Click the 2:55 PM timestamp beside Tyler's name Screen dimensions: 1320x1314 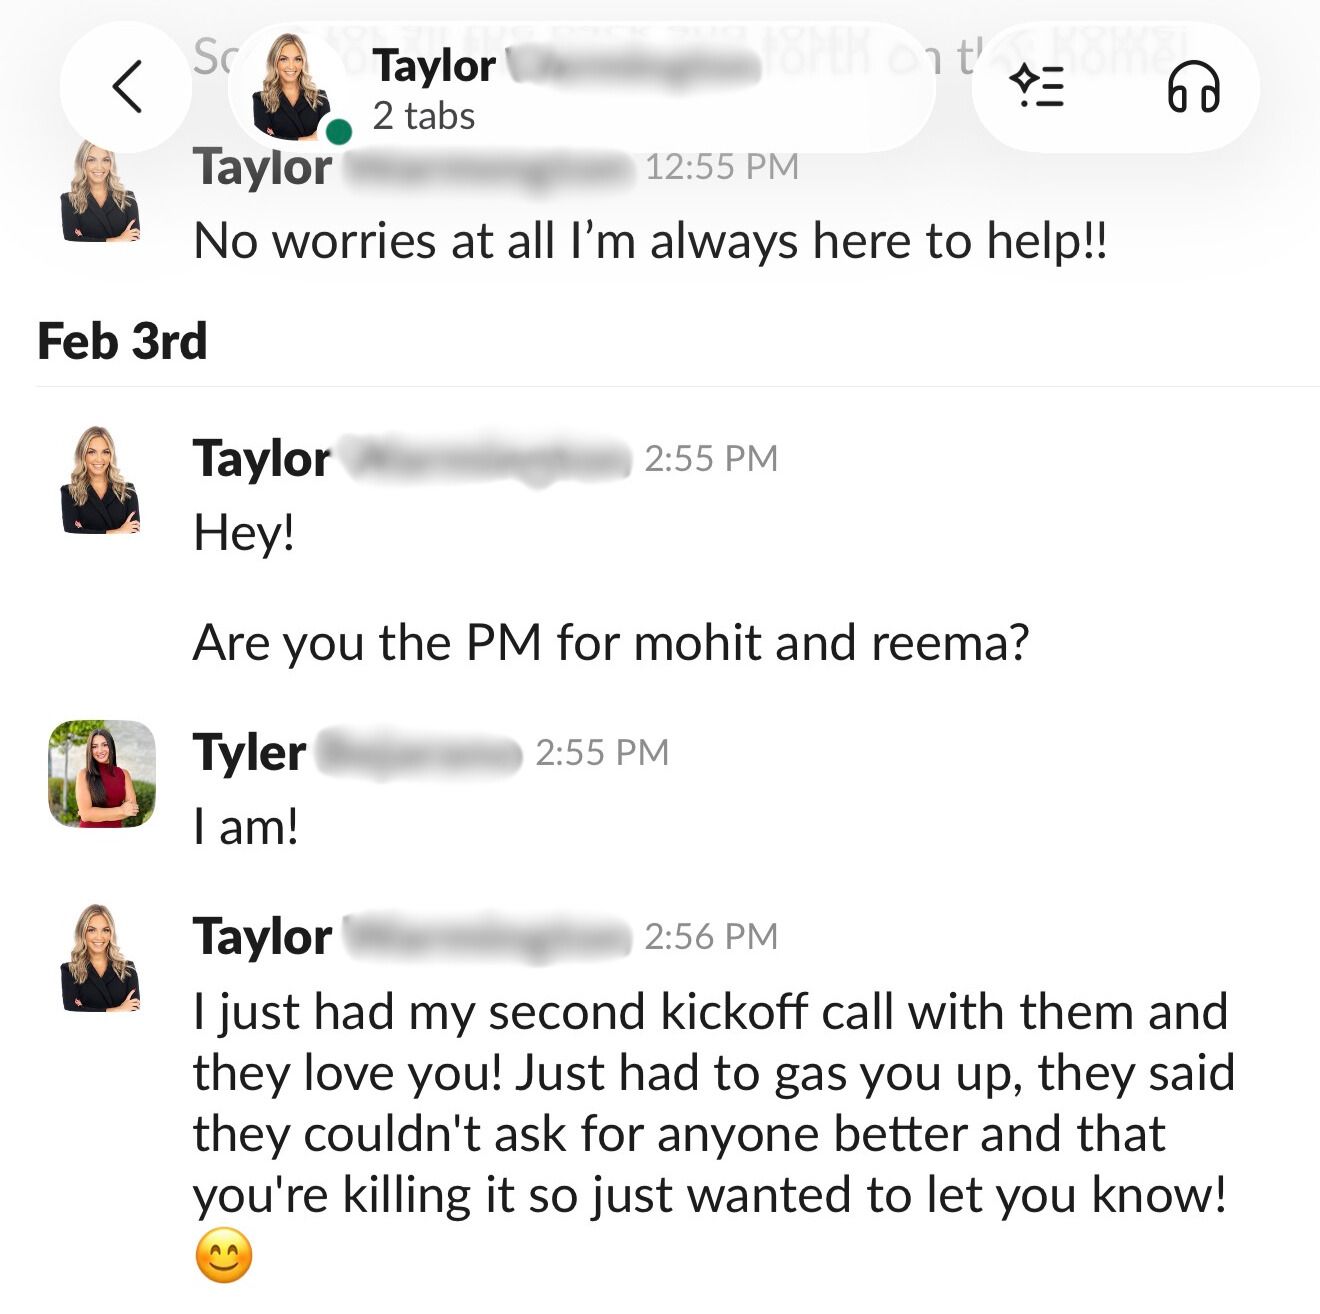(x=601, y=752)
